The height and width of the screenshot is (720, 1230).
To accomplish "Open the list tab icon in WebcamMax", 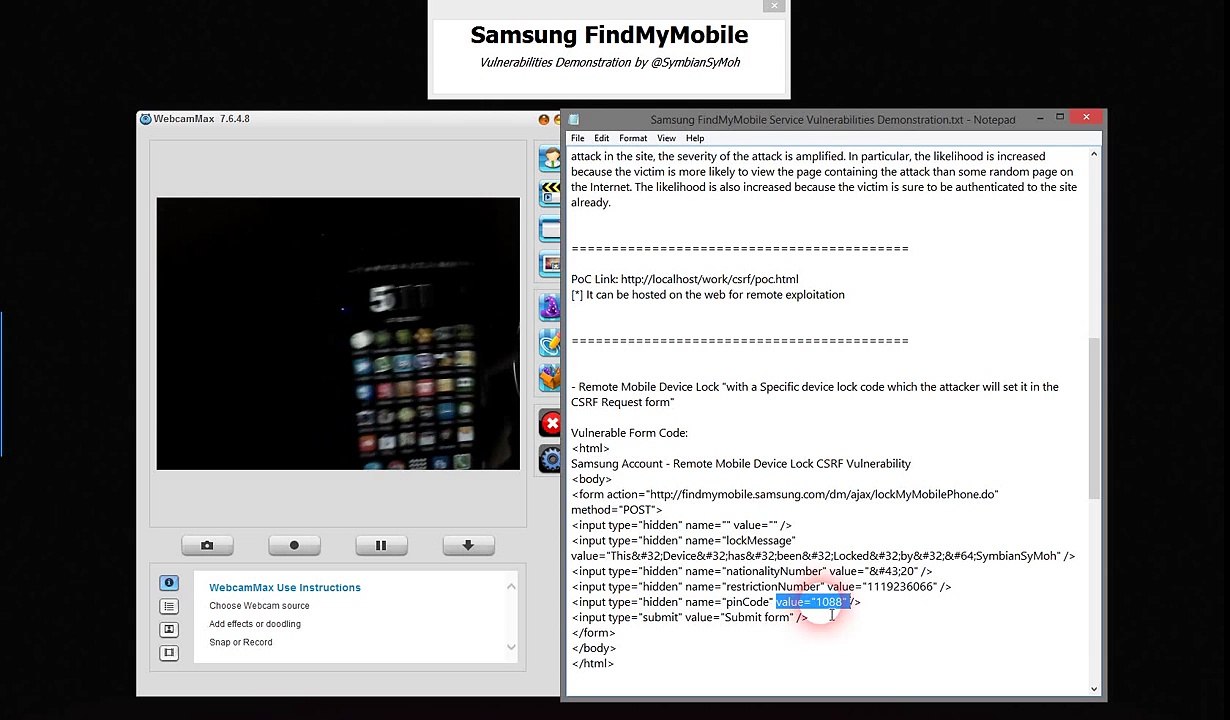I will coord(168,606).
